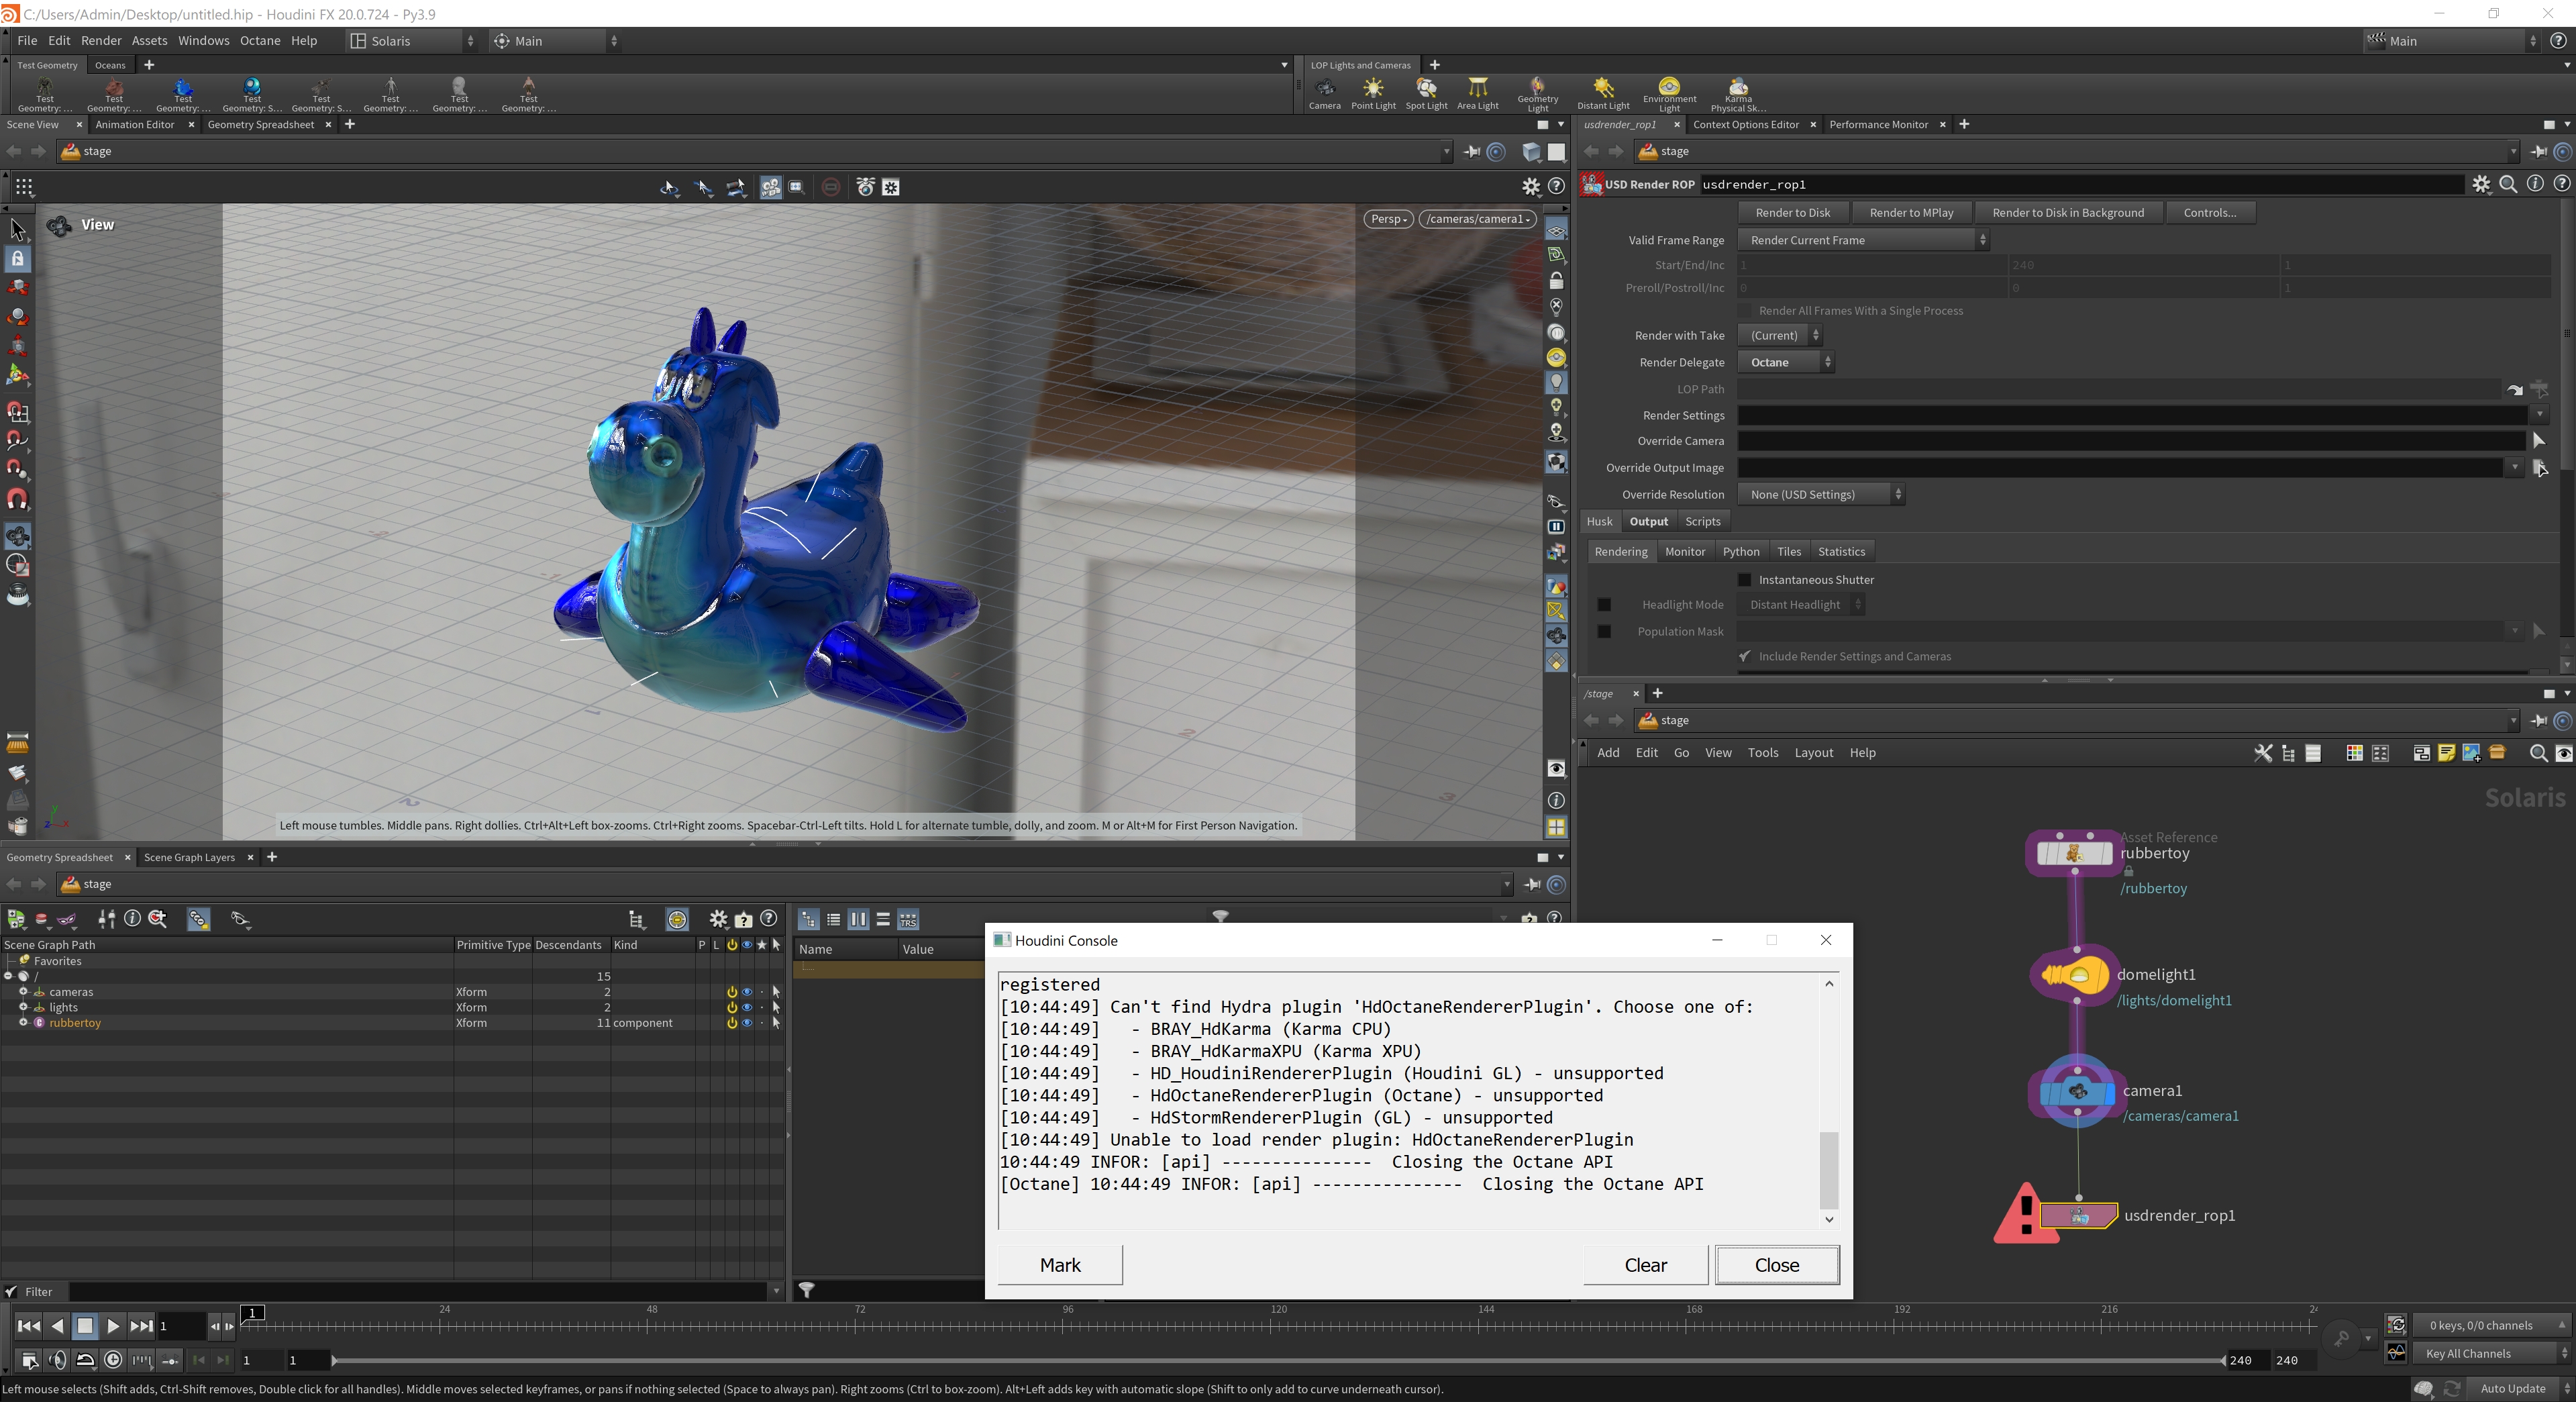Image resolution: width=2576 pixels, height=1402 pixels.
Task: Click the Point Light shelf tool
Action: pyautogui.click(x=1373, y=93)
